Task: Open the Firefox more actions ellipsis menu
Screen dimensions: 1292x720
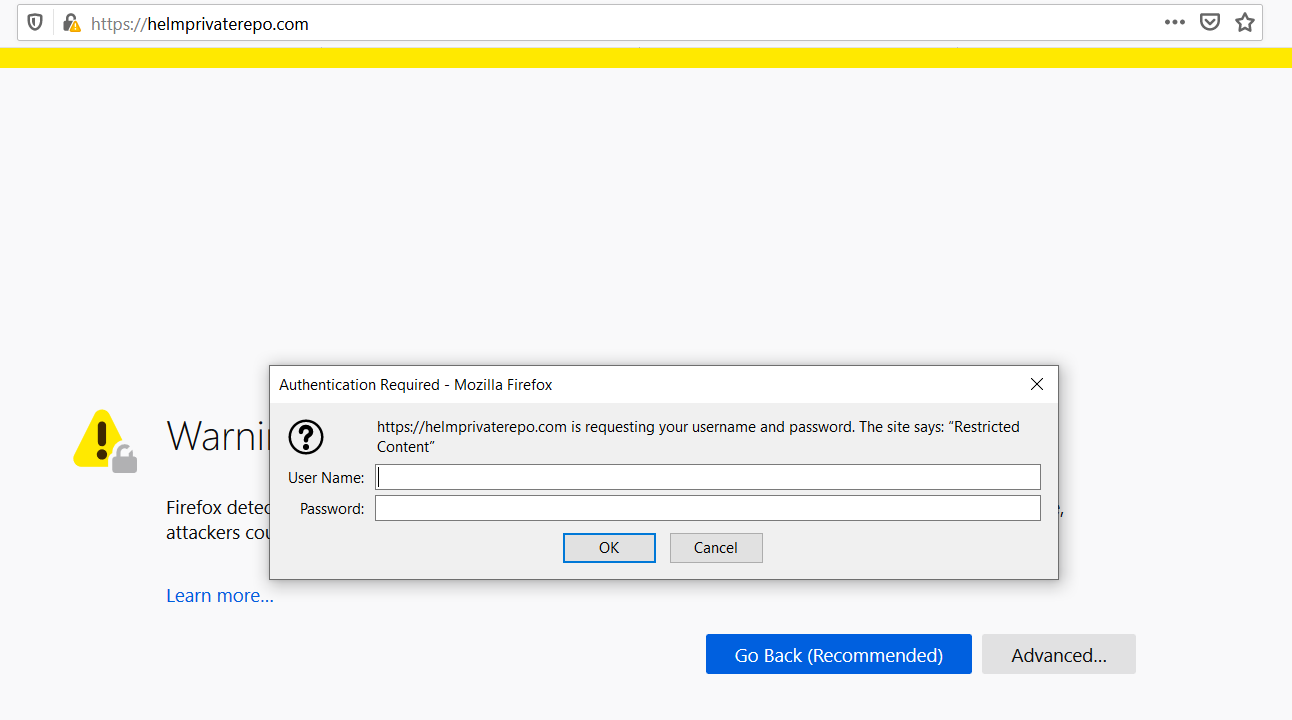Action: click(1174, 21)
